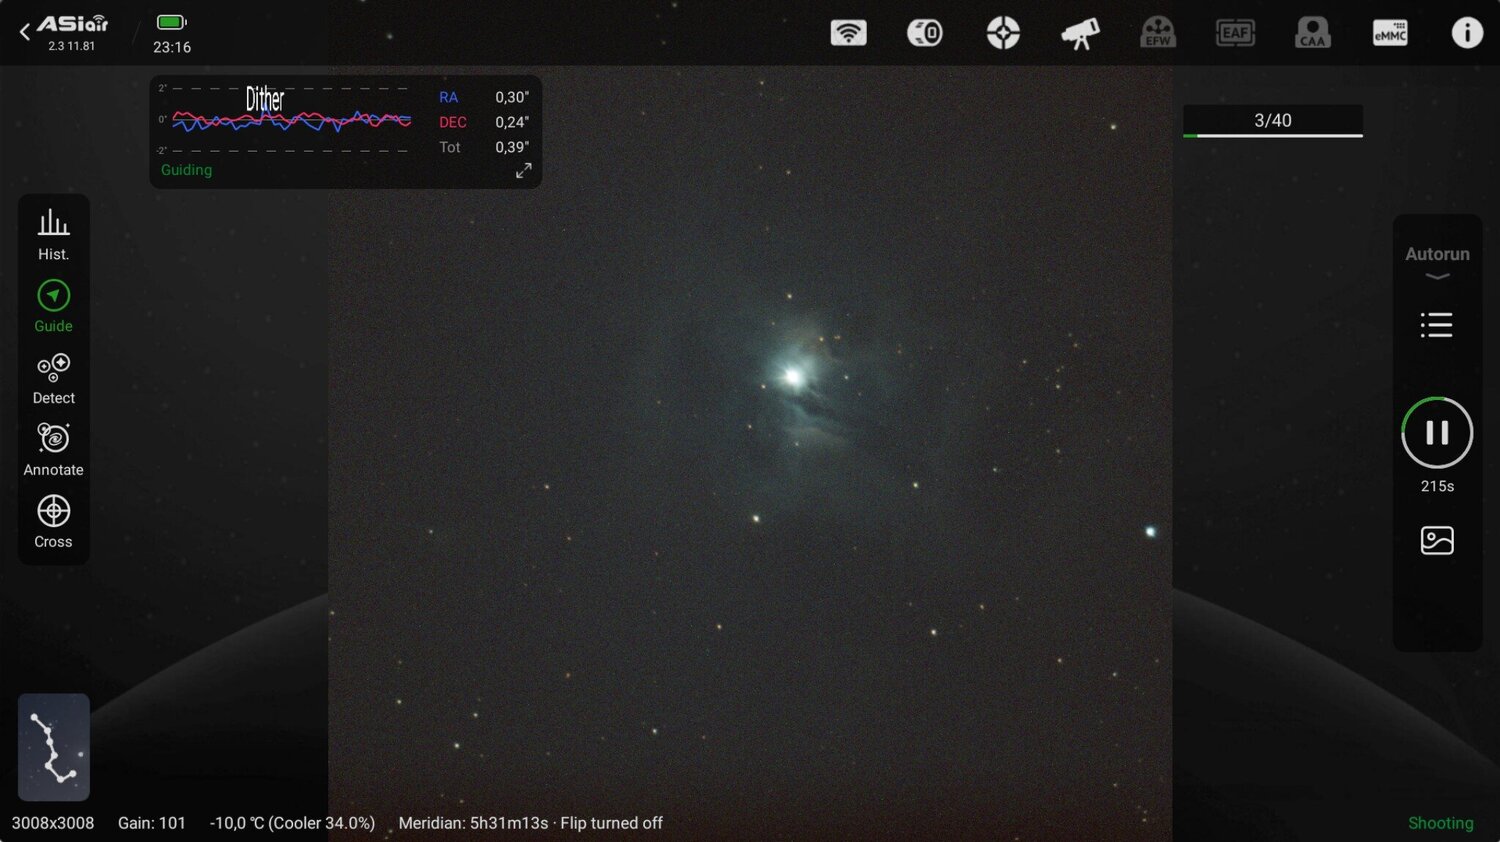The width and height of the screenshot is (1500, 842).
Task: Open the eMMC storage icon
Action: pyautogui.click(x=1390, y=33)
